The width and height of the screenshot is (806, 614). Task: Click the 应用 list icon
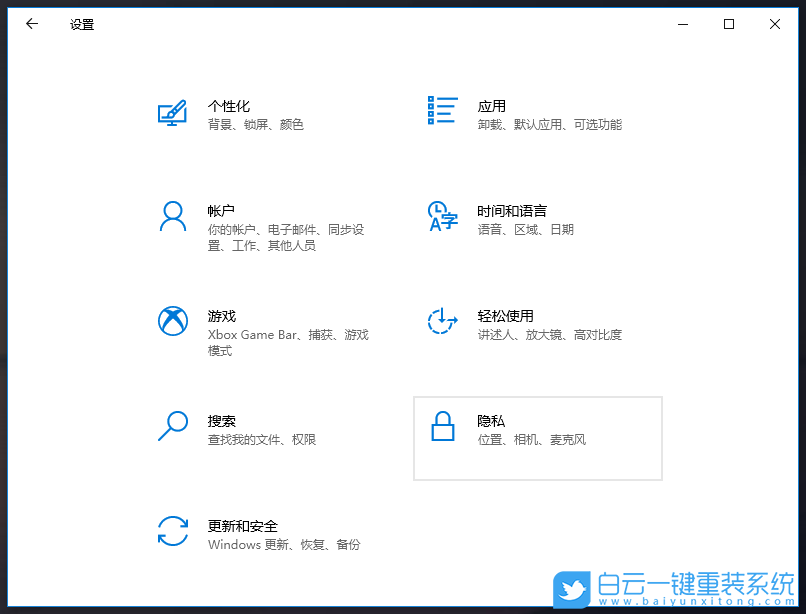(441, 110)
